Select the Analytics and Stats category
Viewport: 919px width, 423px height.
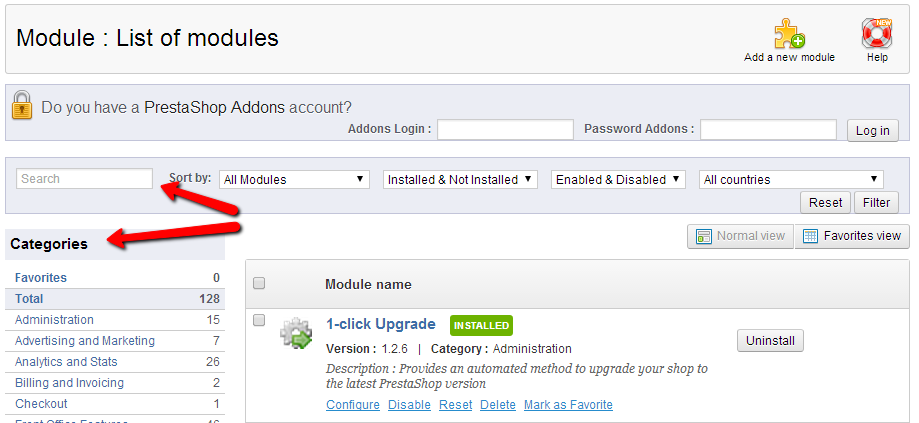coord(66,362)
